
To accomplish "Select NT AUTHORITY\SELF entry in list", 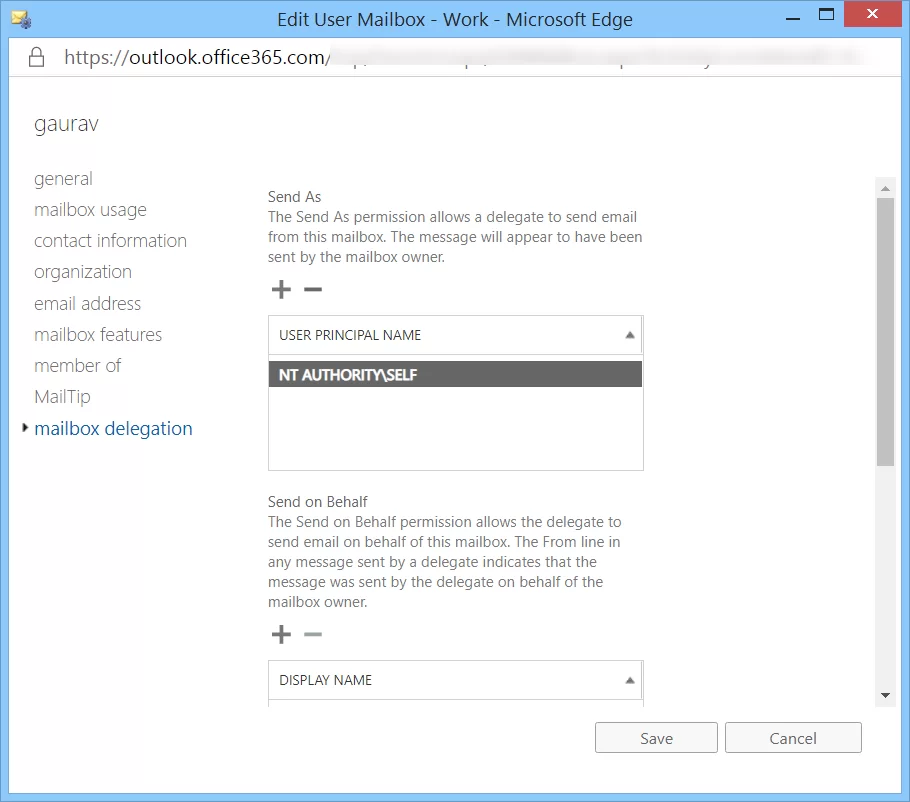I will tap(455, 374).
